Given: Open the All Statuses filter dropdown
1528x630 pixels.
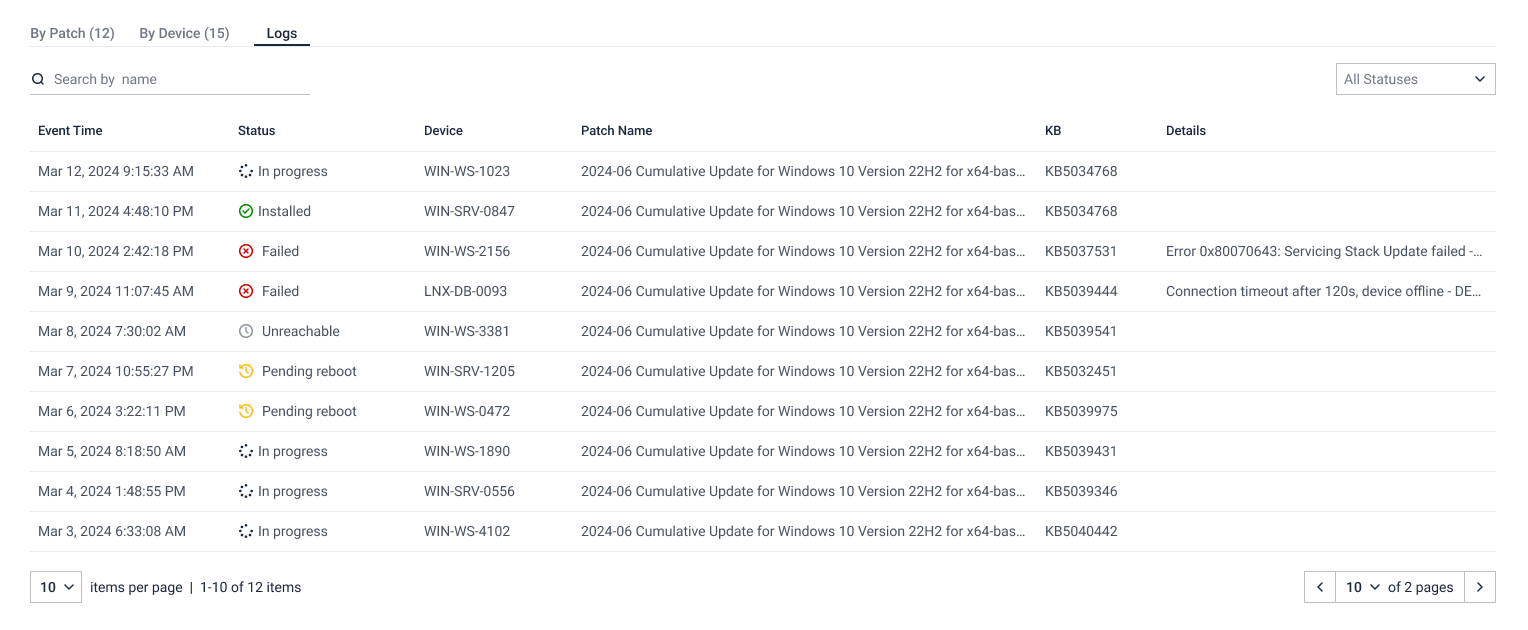Looking at the screenshot, I should [1415, 79].
